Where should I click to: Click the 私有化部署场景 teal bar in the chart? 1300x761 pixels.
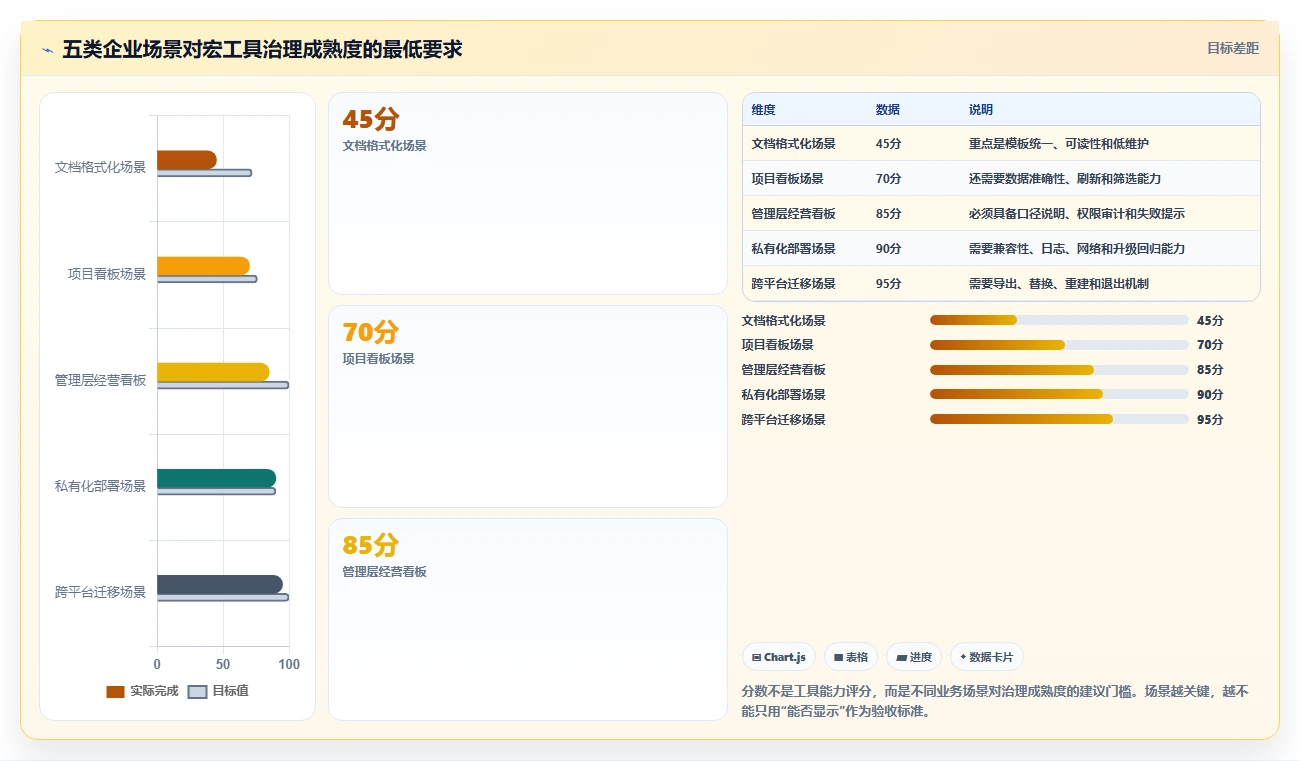(216, 478)
